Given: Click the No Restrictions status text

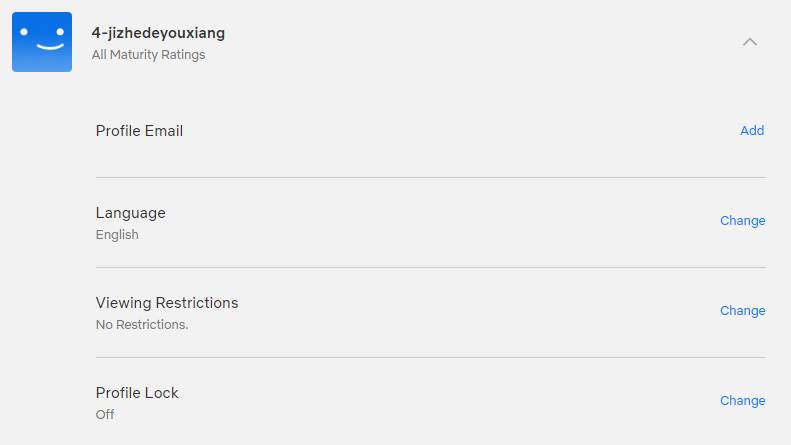Looking at the screenshot, I should tap(142, 324).
